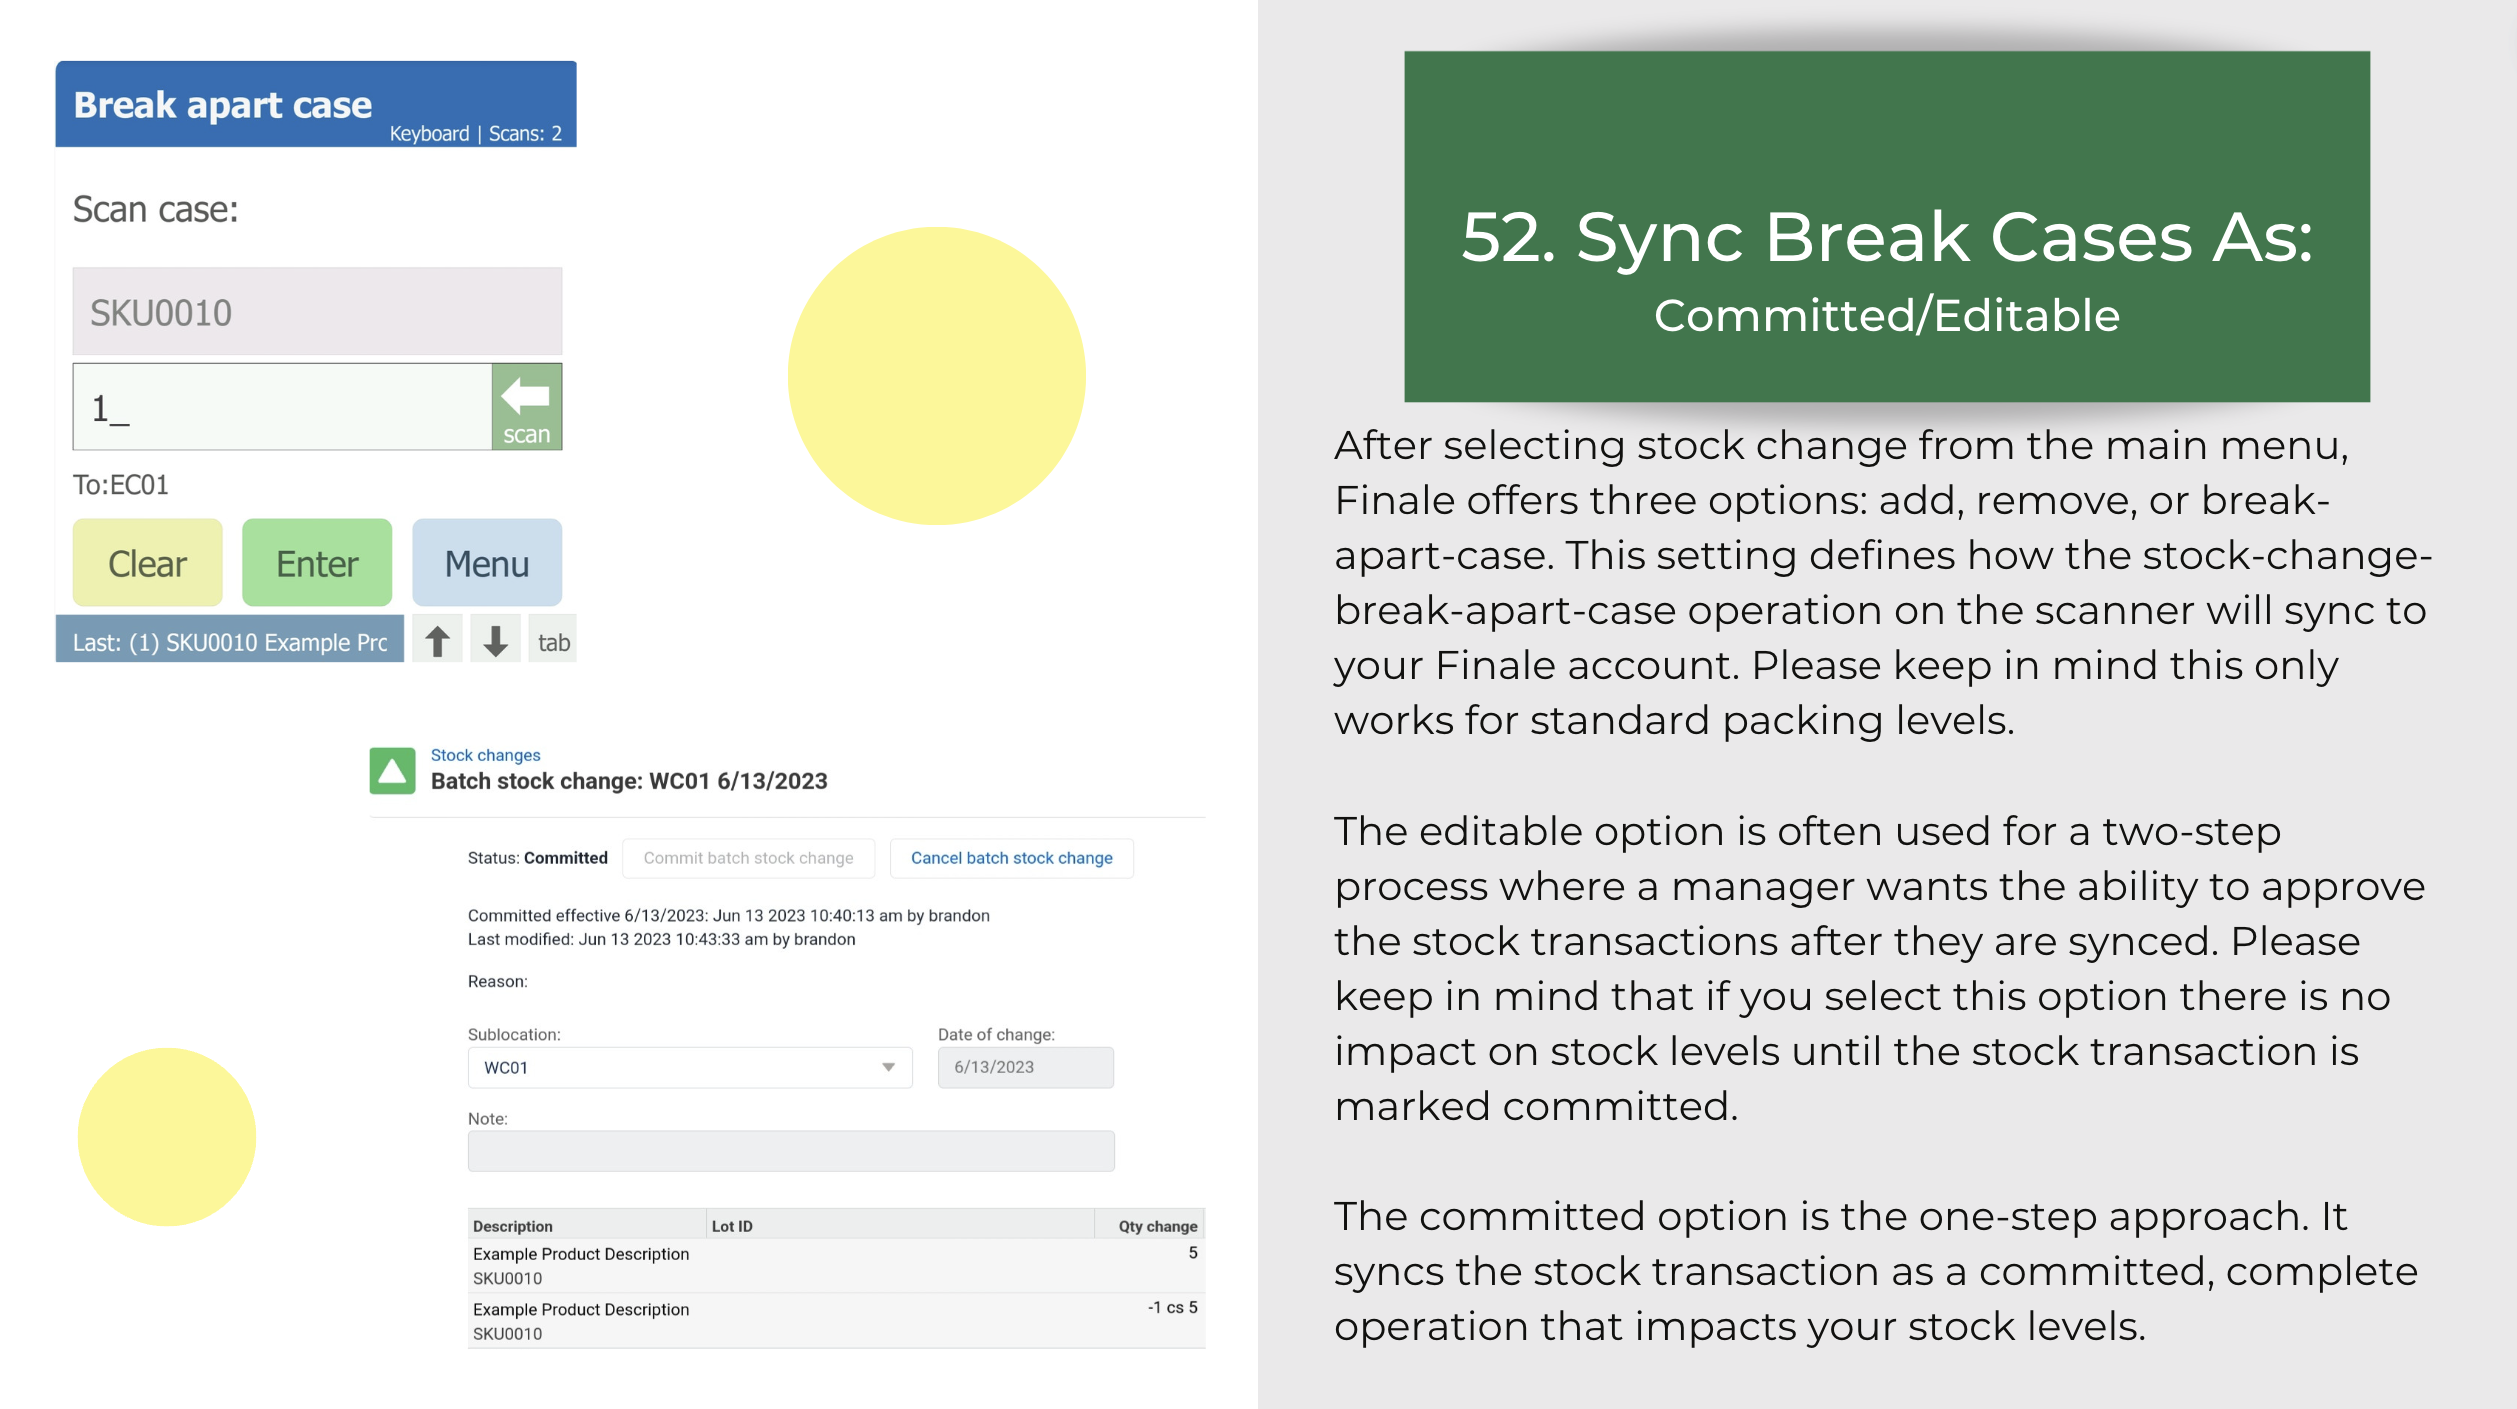The width and height of the screenshot is (2517, 1409).
Task: Click the Note text field
Action: [x=791, y=1152]
